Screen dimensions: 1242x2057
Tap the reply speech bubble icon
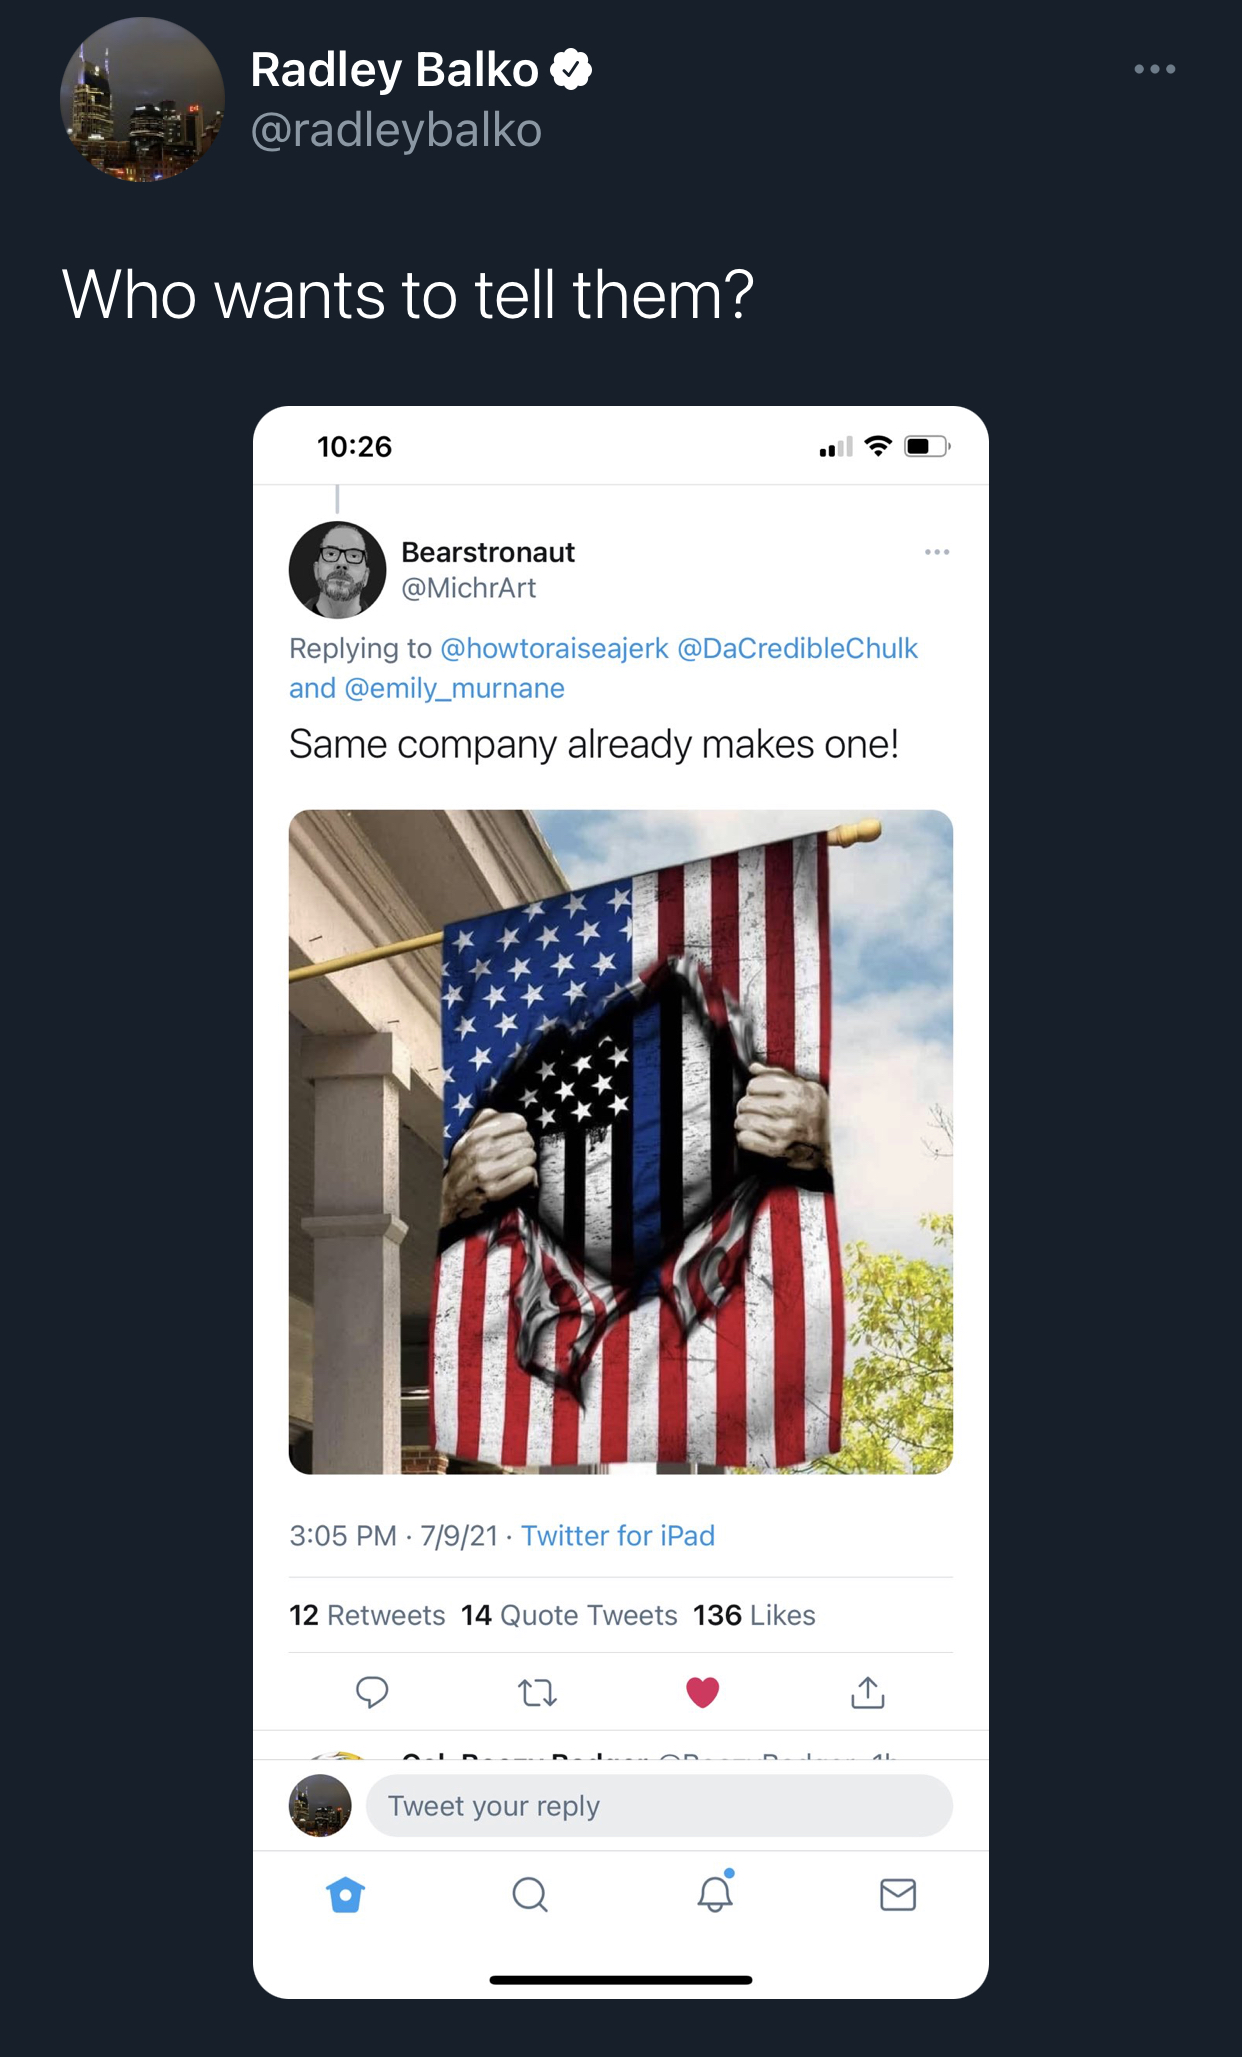[x=372, y=1691]
